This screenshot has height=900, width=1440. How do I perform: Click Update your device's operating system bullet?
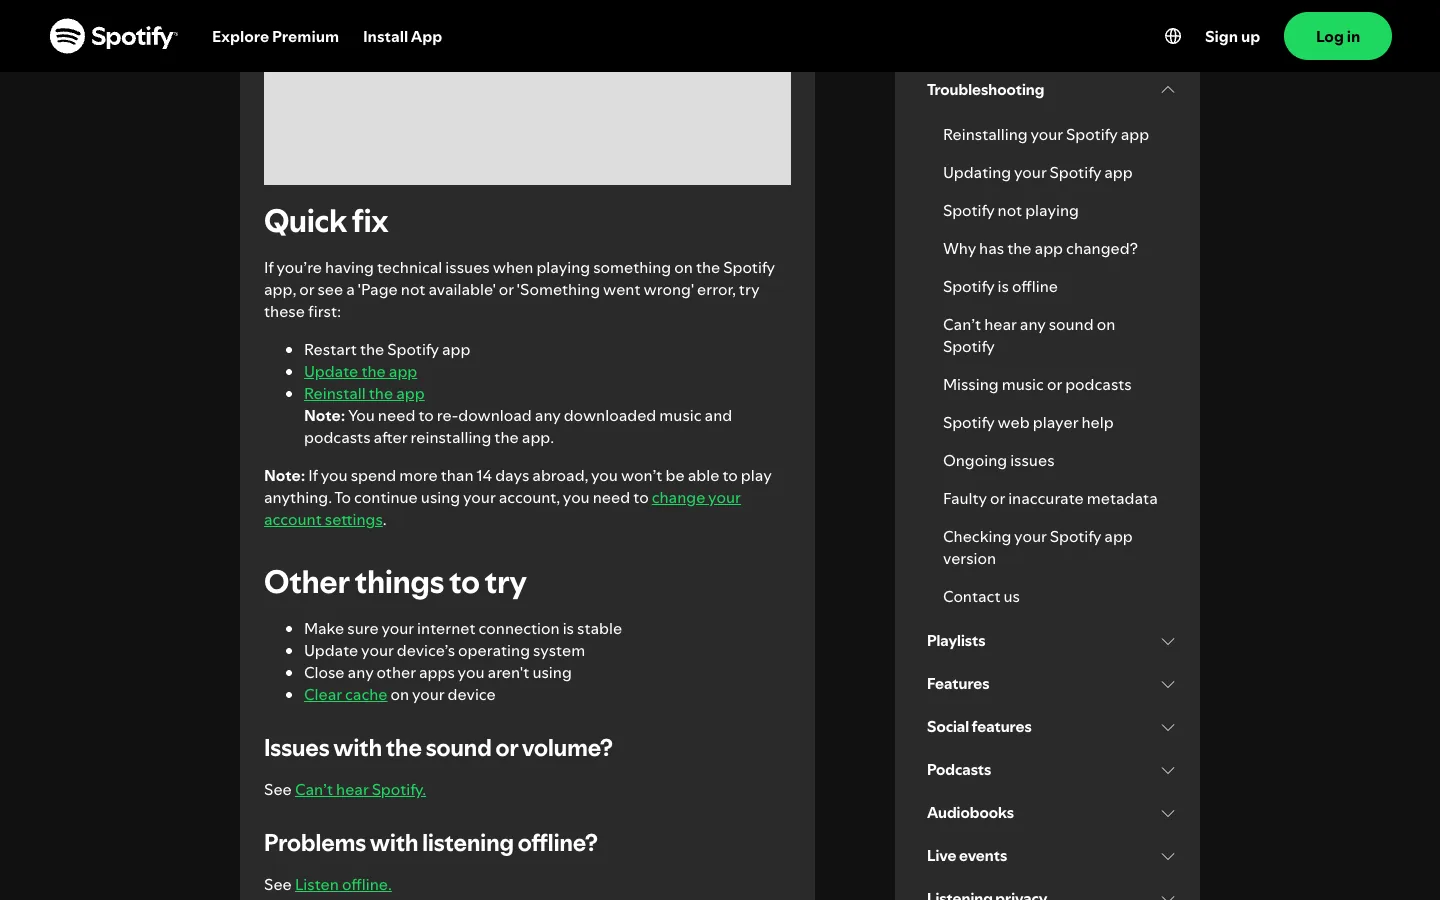(444, 651)
